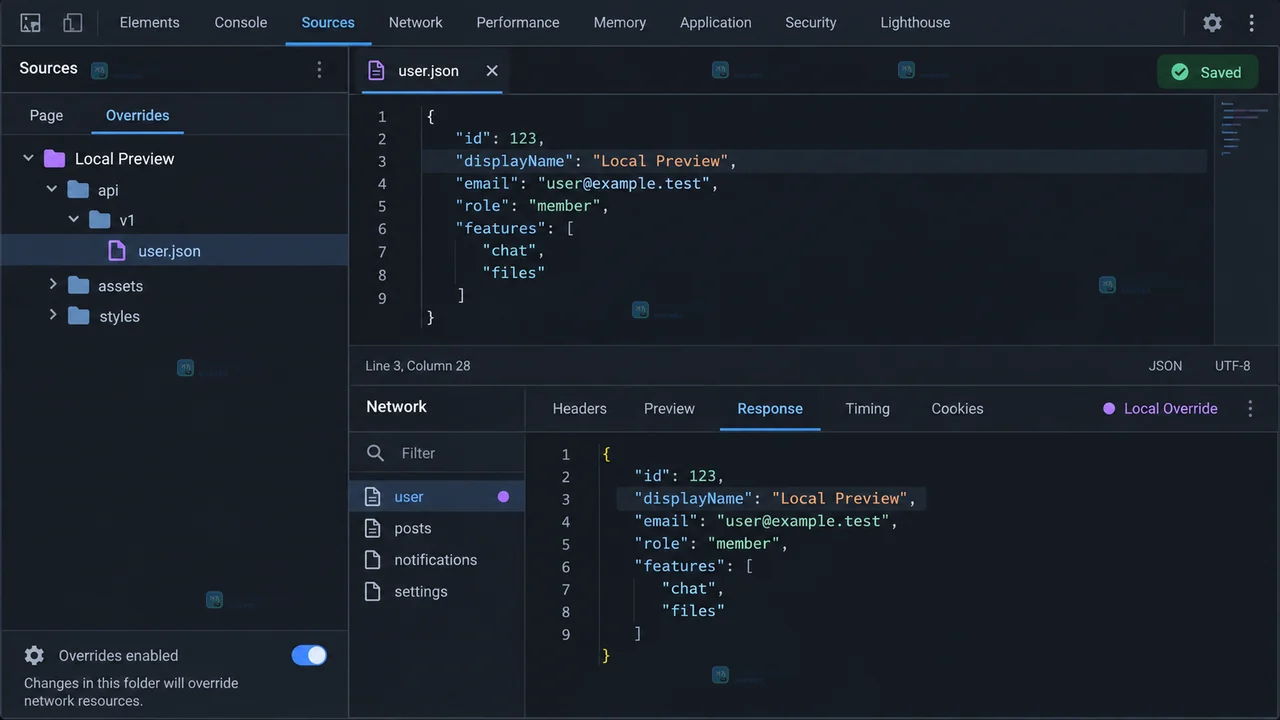
Task: Click Line 3, Column 28 status
Action: point(418,366)
